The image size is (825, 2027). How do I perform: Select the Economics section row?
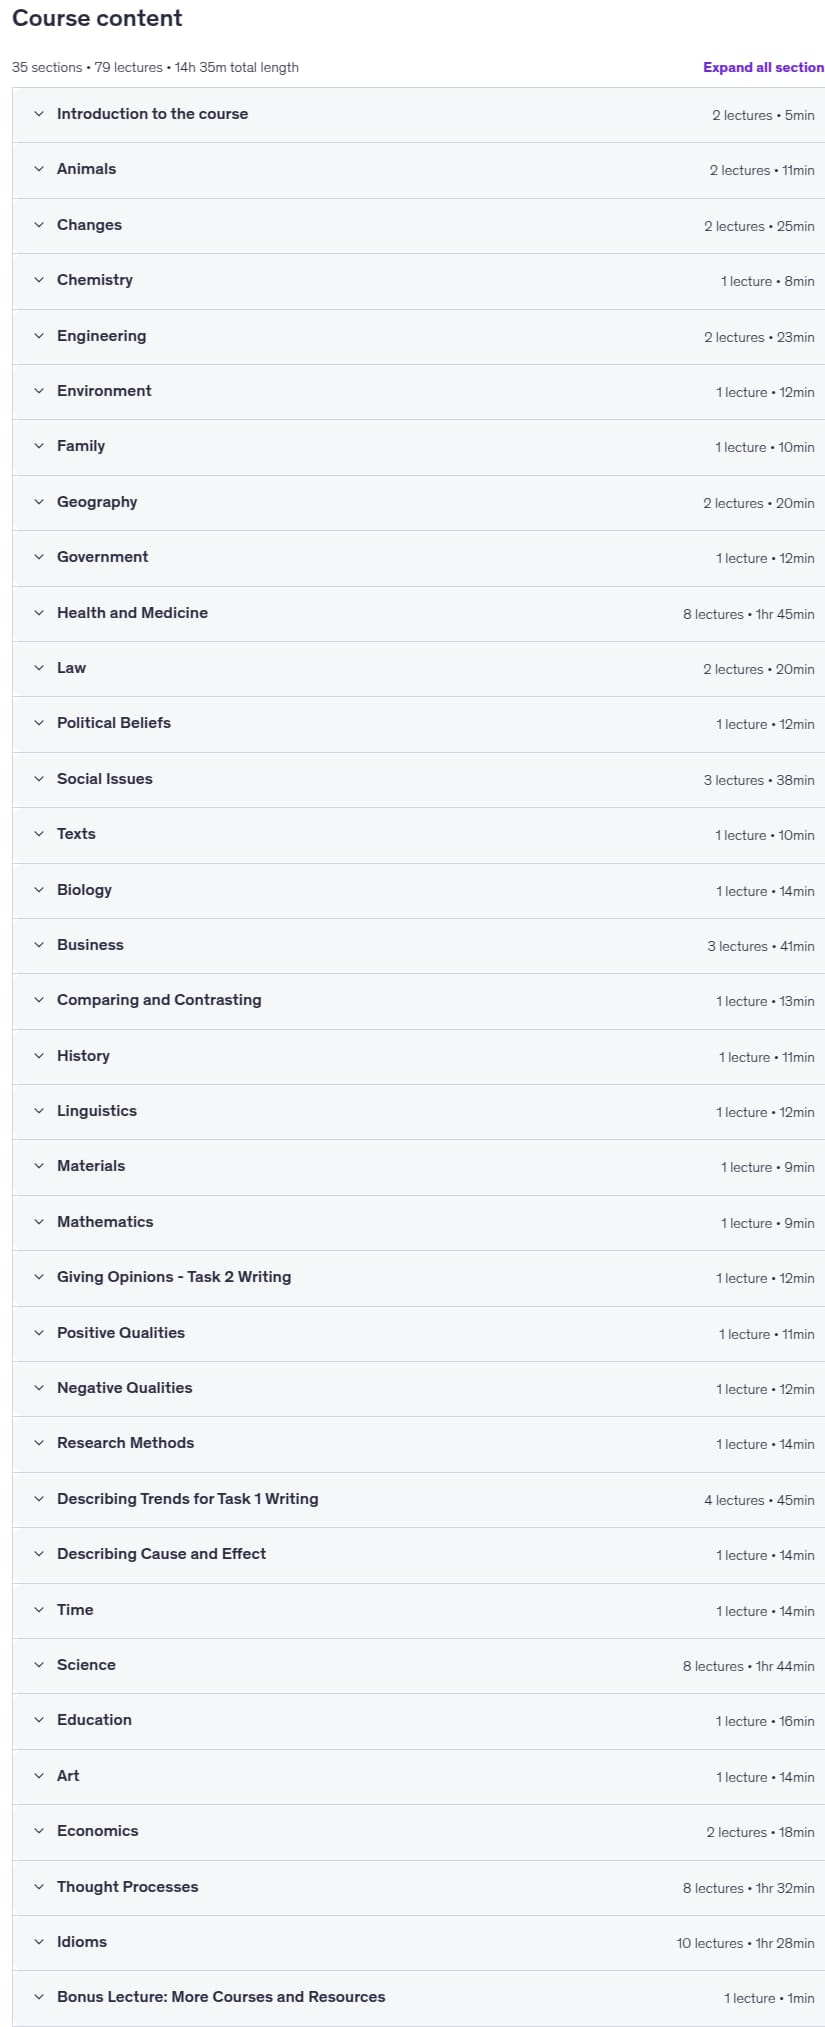418,1831
